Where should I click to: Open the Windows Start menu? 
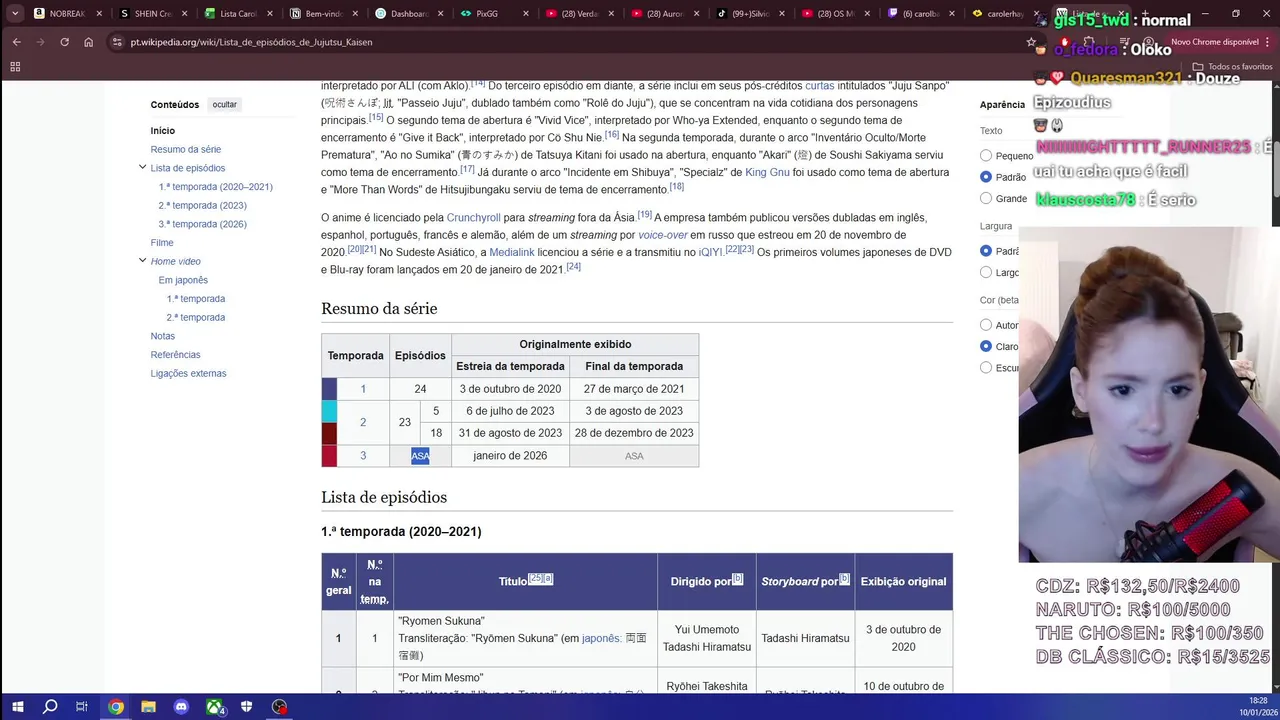17,707
